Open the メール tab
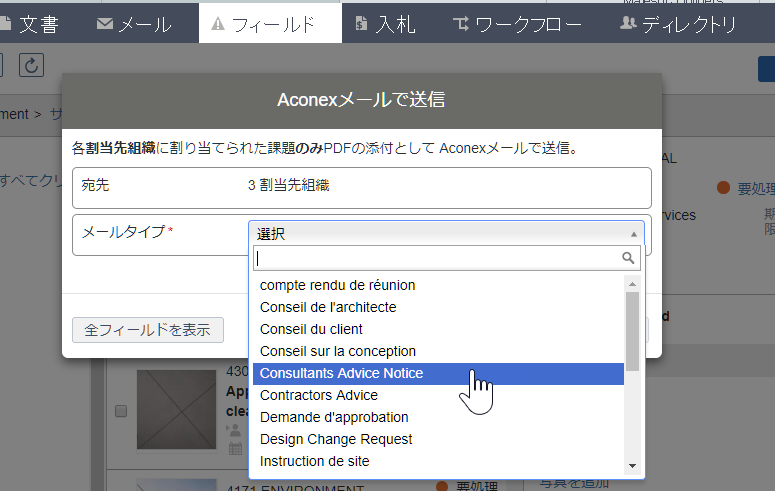Image resolution: width=775 pixels, height=491 pixels. 134,24
